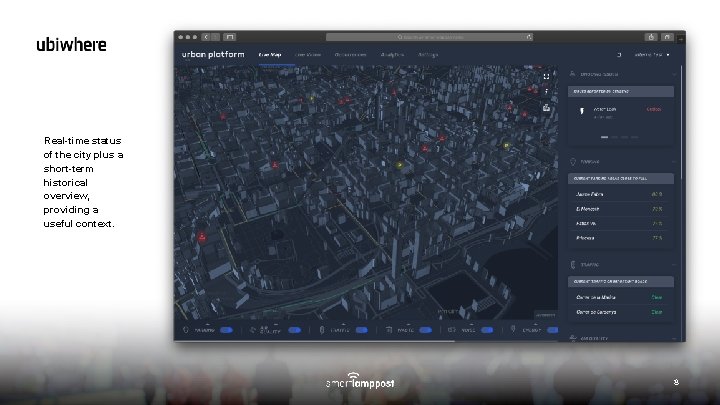Click the red Critical label in alert card

tap(654, 109)
